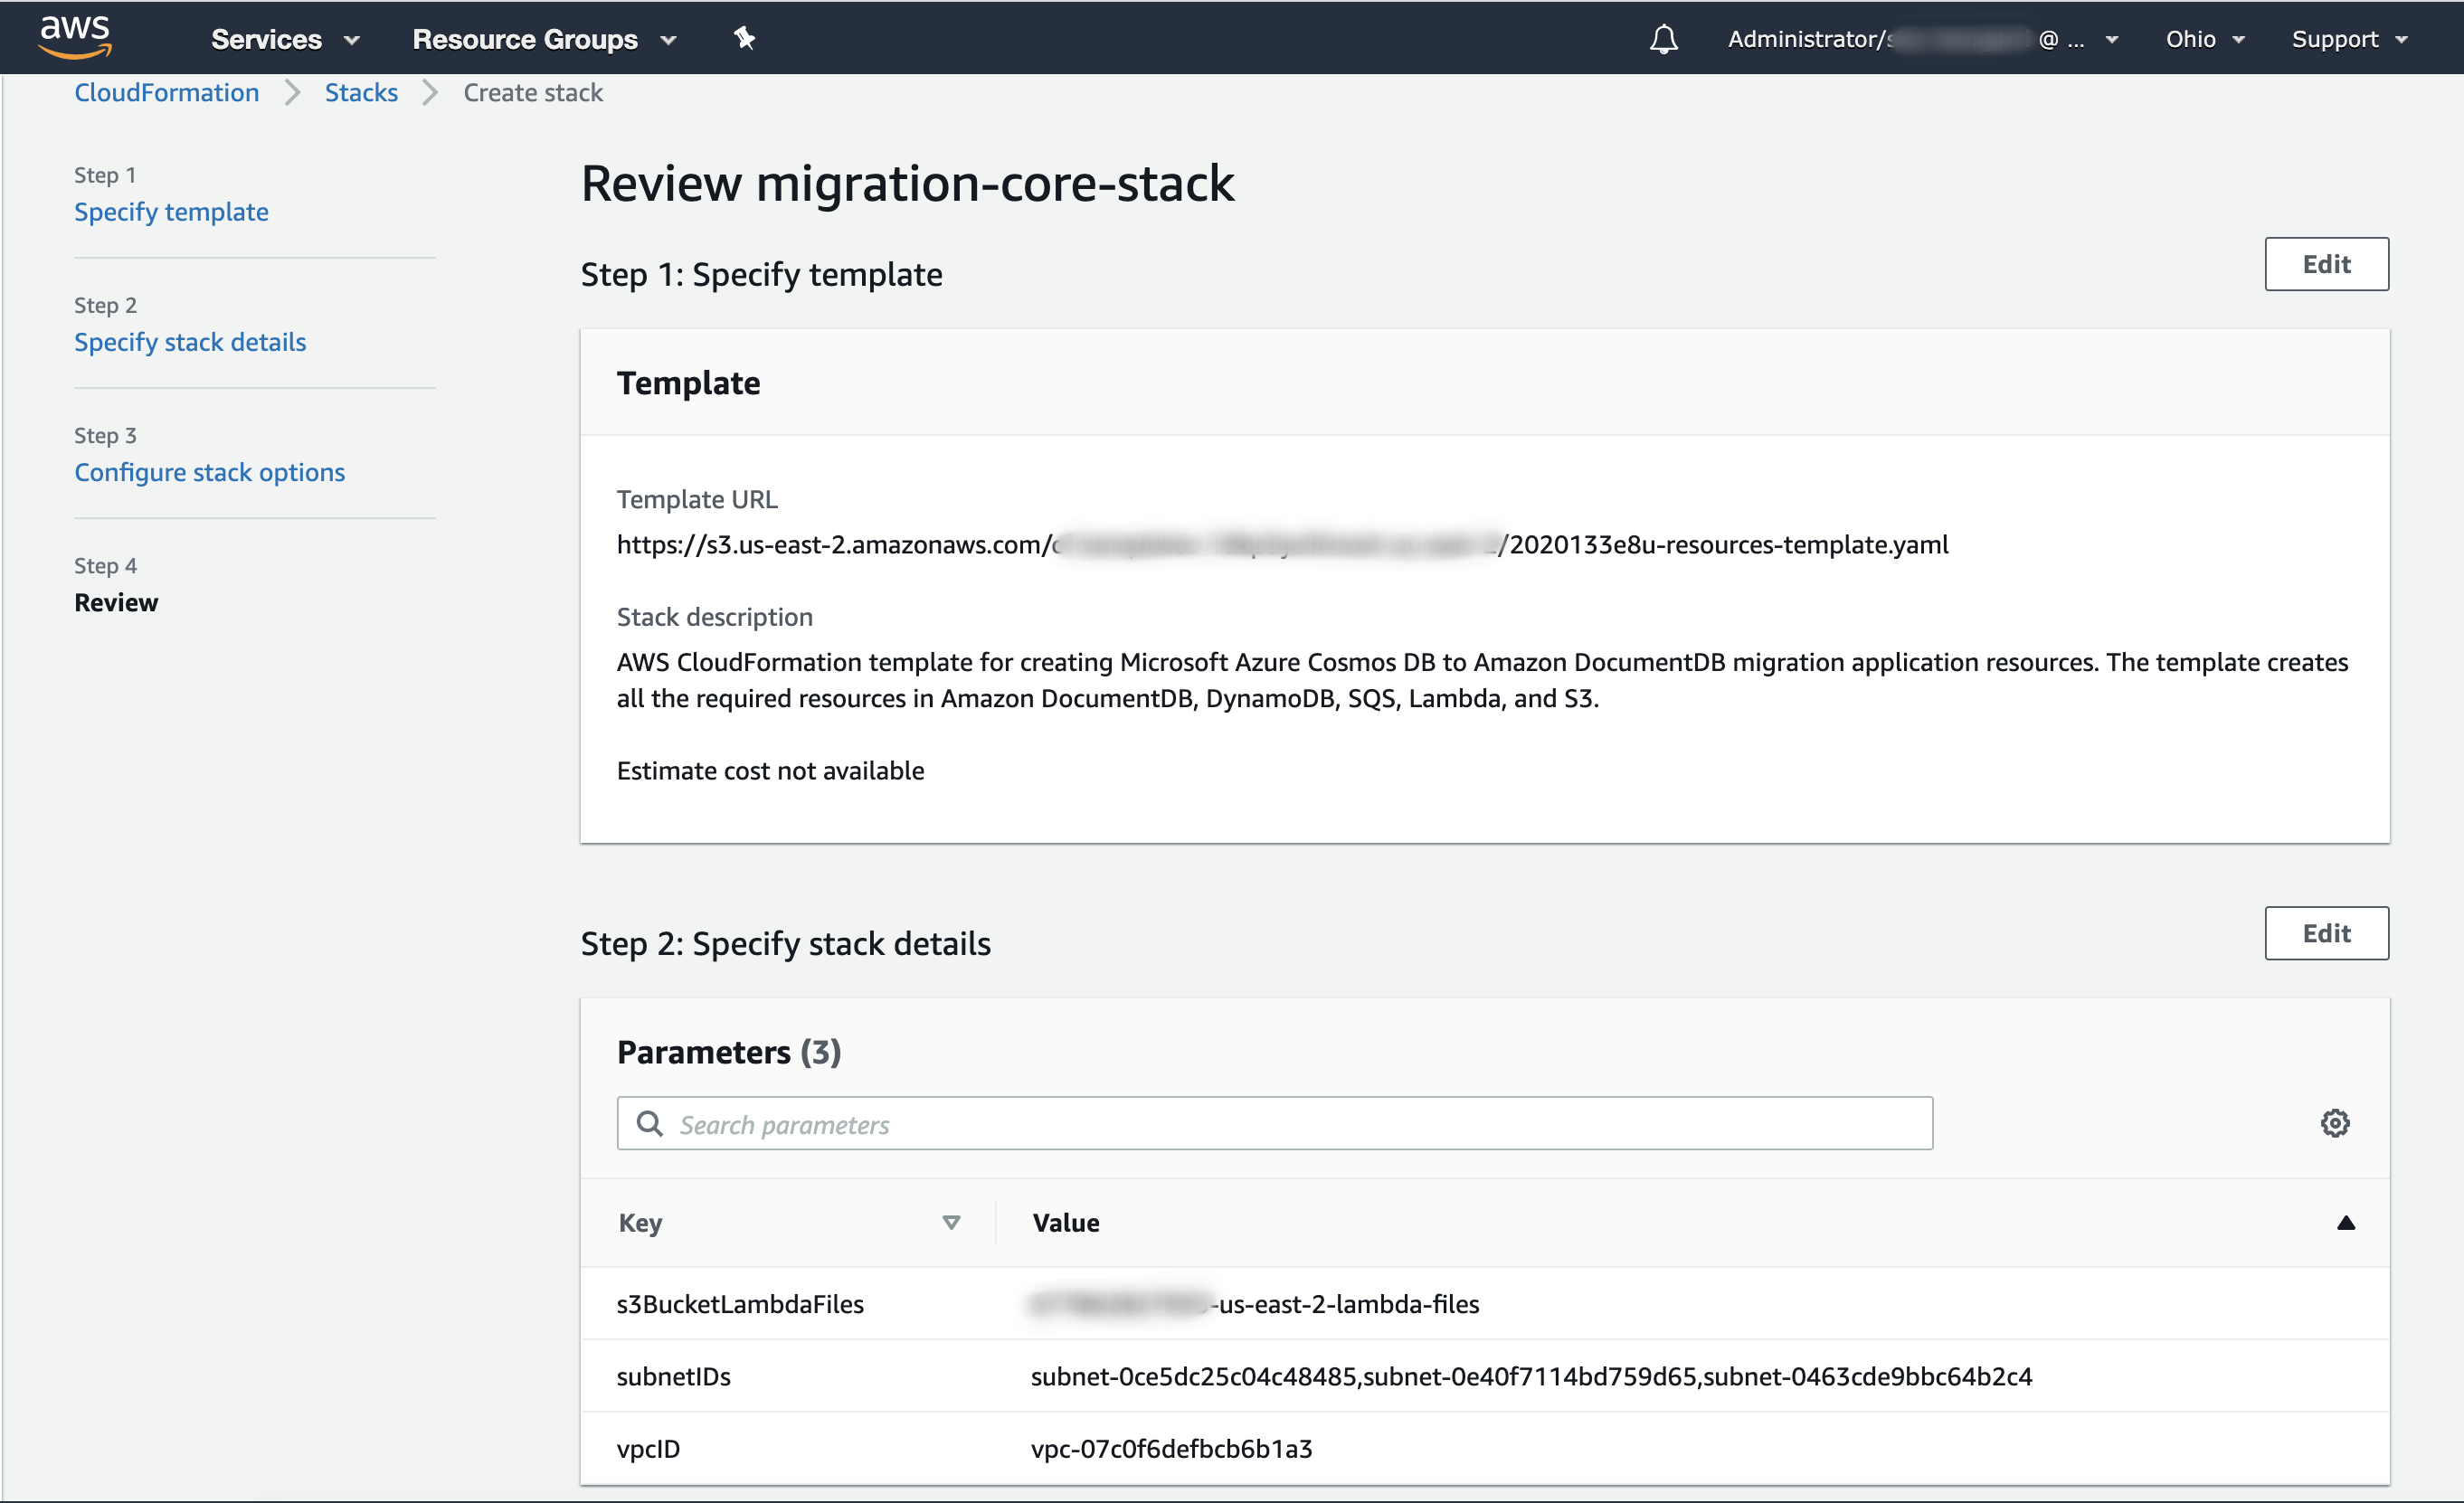
Task: Open parameters table settings gear
Action: 2334,1123
